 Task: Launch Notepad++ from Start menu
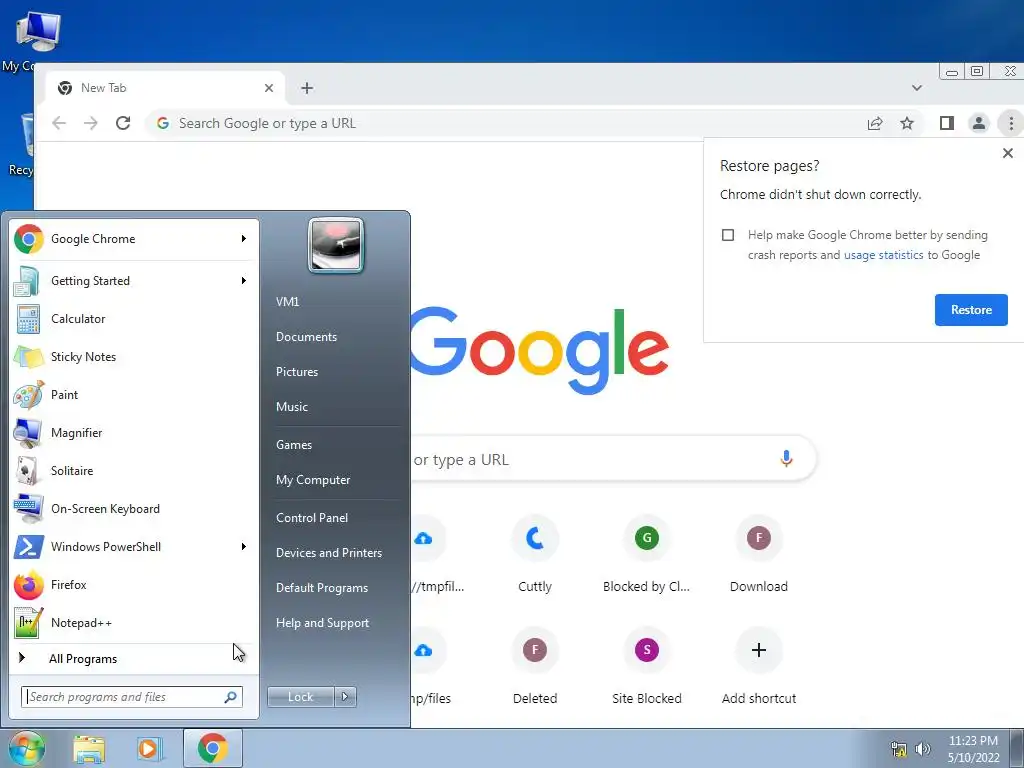pyautogui.click(x=131, y=622)
